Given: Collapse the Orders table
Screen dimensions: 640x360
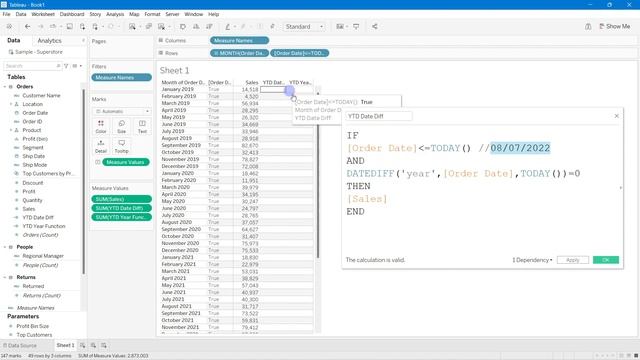Looking at the screenshot, I should 5,87.
